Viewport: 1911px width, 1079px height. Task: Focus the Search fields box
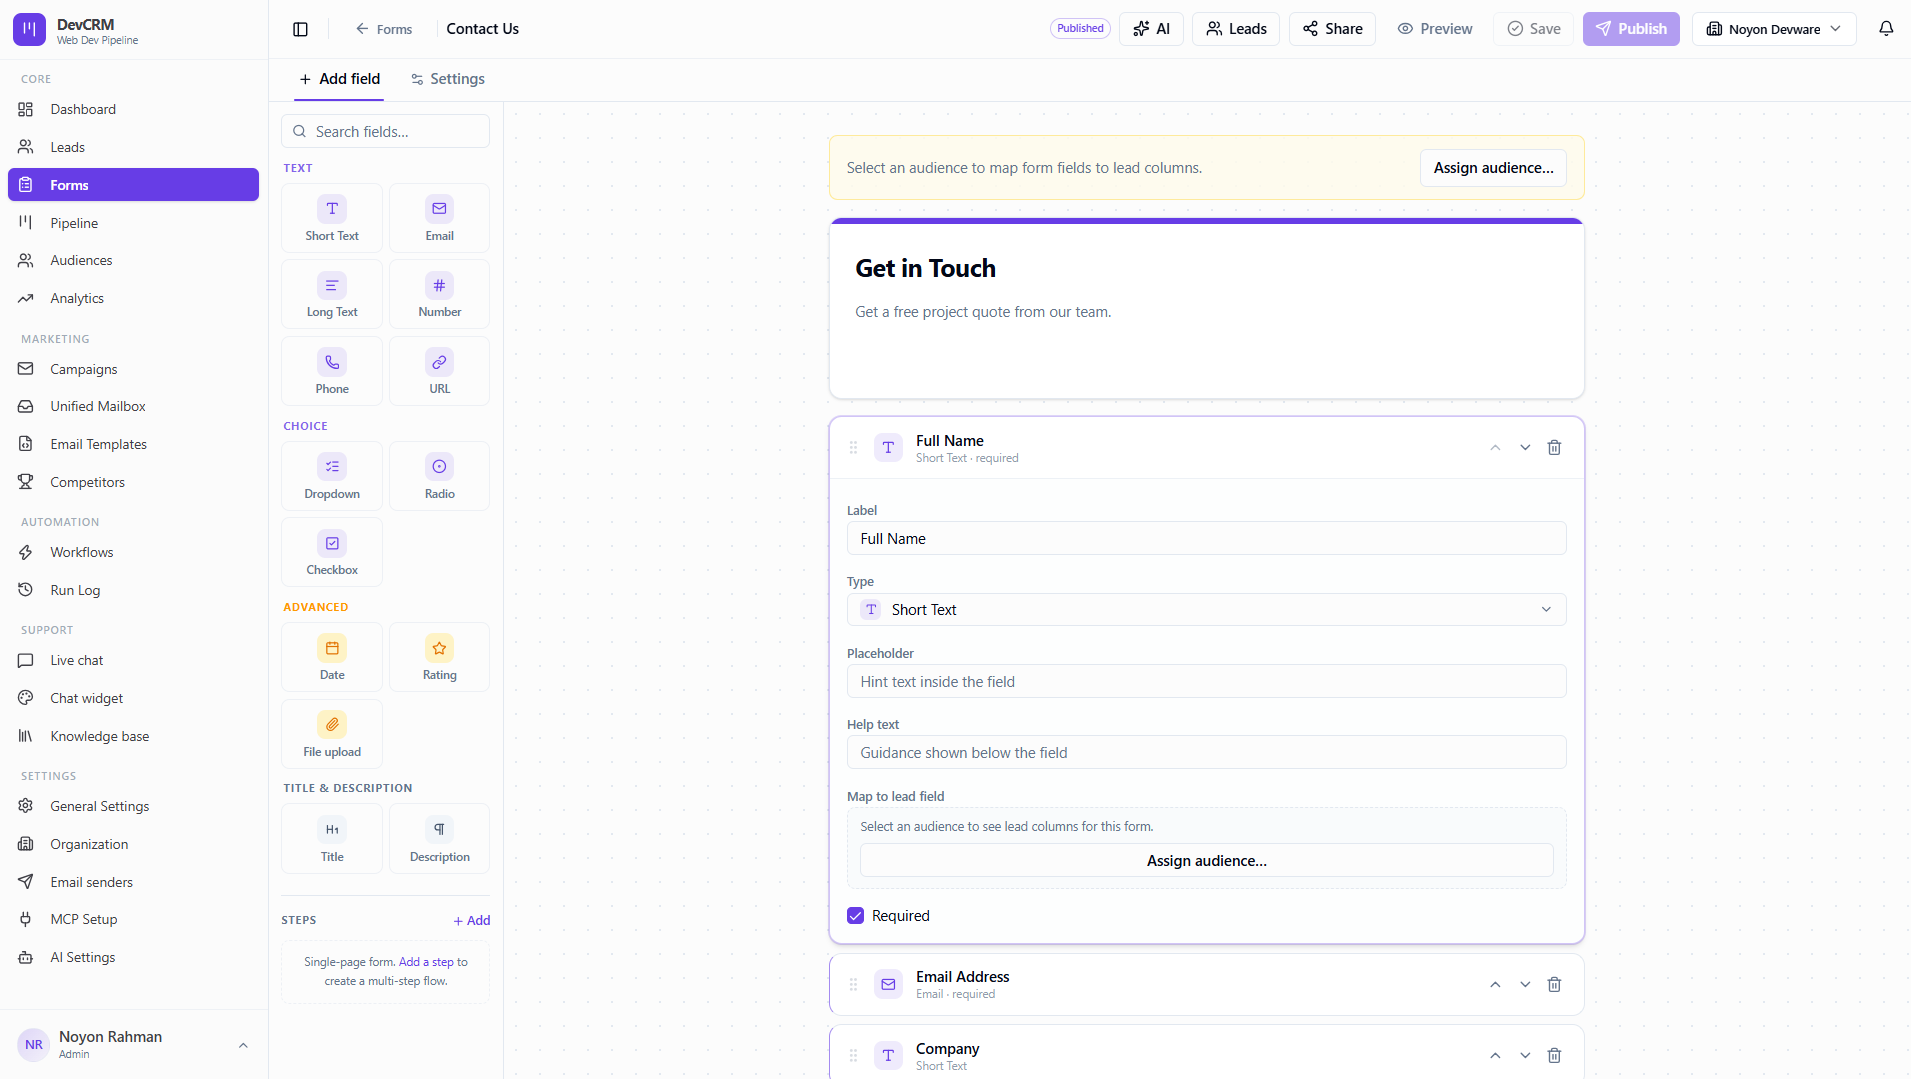tap(386, 131)
